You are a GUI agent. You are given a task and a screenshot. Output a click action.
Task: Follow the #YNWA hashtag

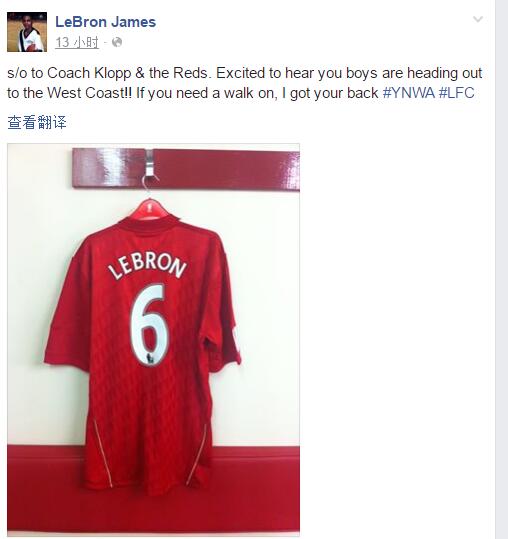409,93
